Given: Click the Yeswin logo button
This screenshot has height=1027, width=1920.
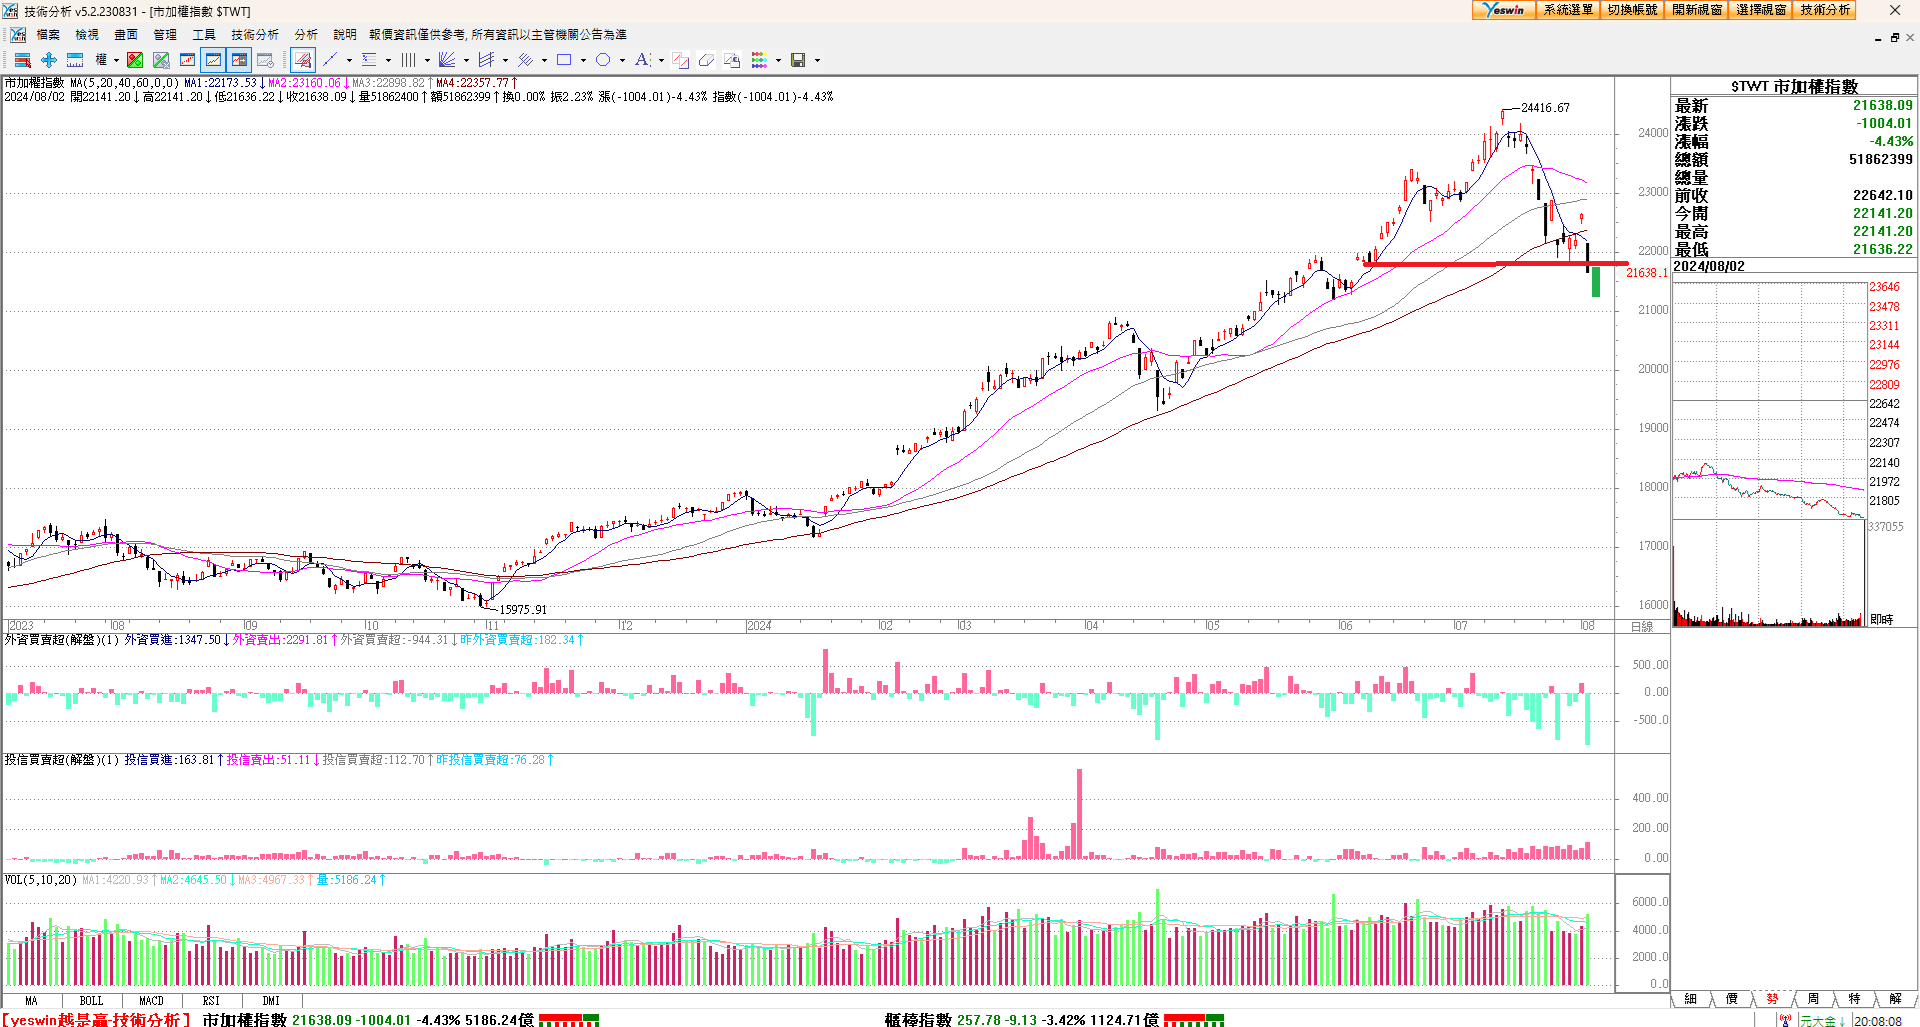Looking at the screenshot, I should point(1504,10).
